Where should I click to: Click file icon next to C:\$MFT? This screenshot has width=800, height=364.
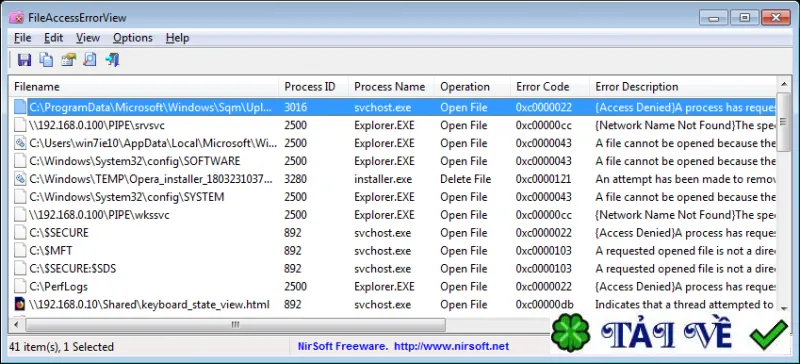[20, 251]
